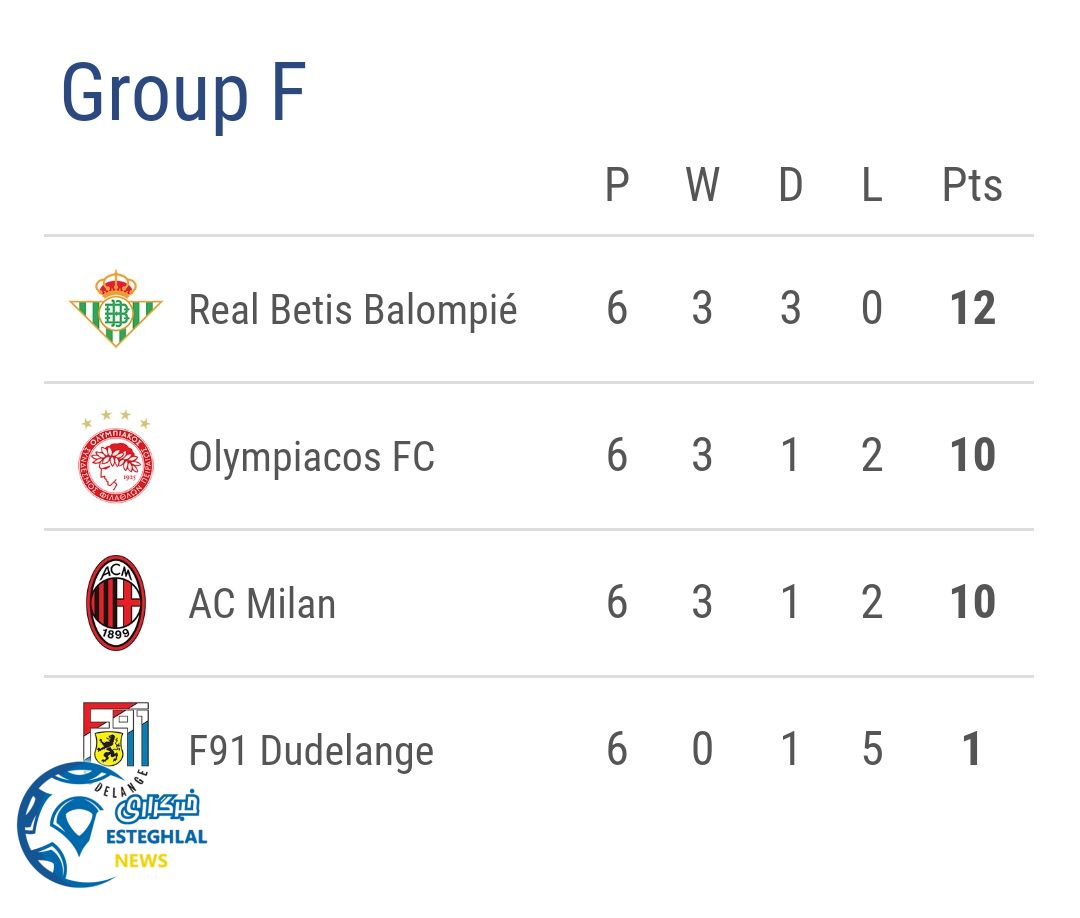Click Olympiacos FC's 10 points value
This screenshot has width=1080, height=918.
(x=972, y=456)
